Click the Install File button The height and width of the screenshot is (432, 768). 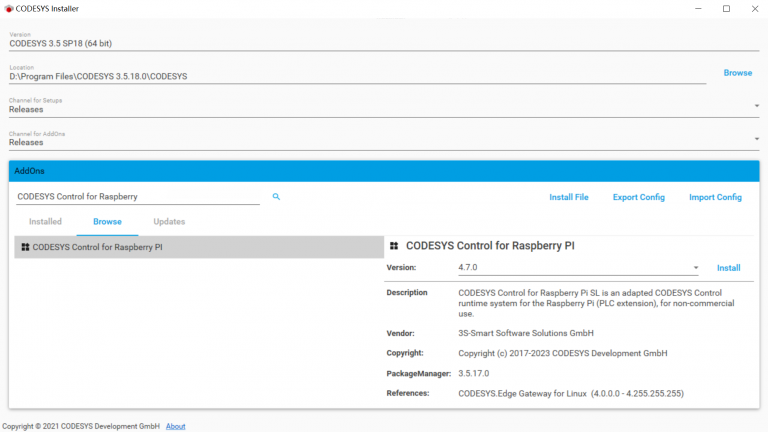(569, 197)
